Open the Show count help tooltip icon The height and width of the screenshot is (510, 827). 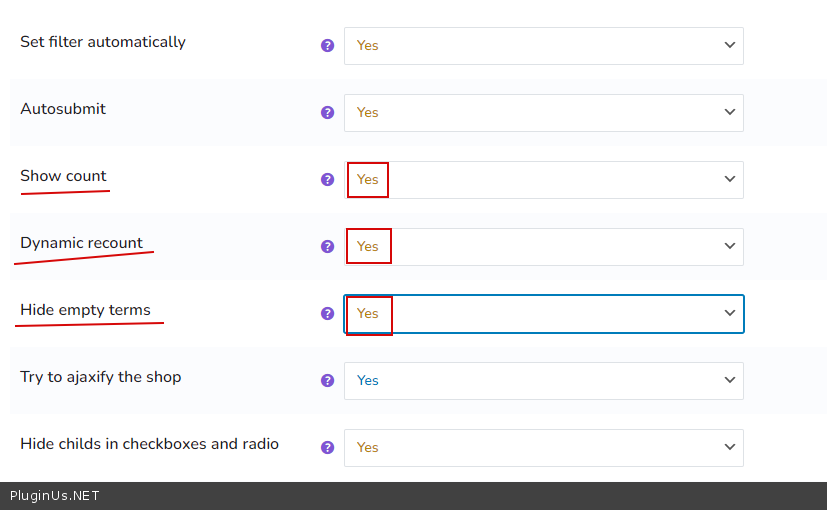(327, 180)
